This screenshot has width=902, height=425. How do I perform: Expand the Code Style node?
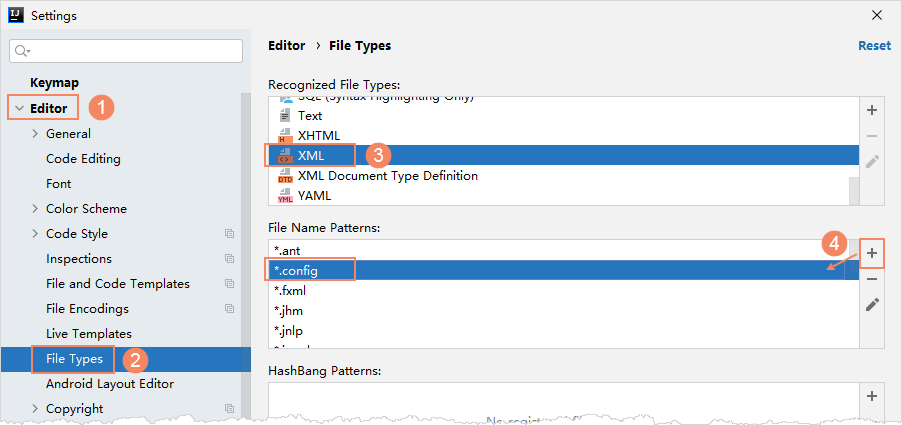36,234
